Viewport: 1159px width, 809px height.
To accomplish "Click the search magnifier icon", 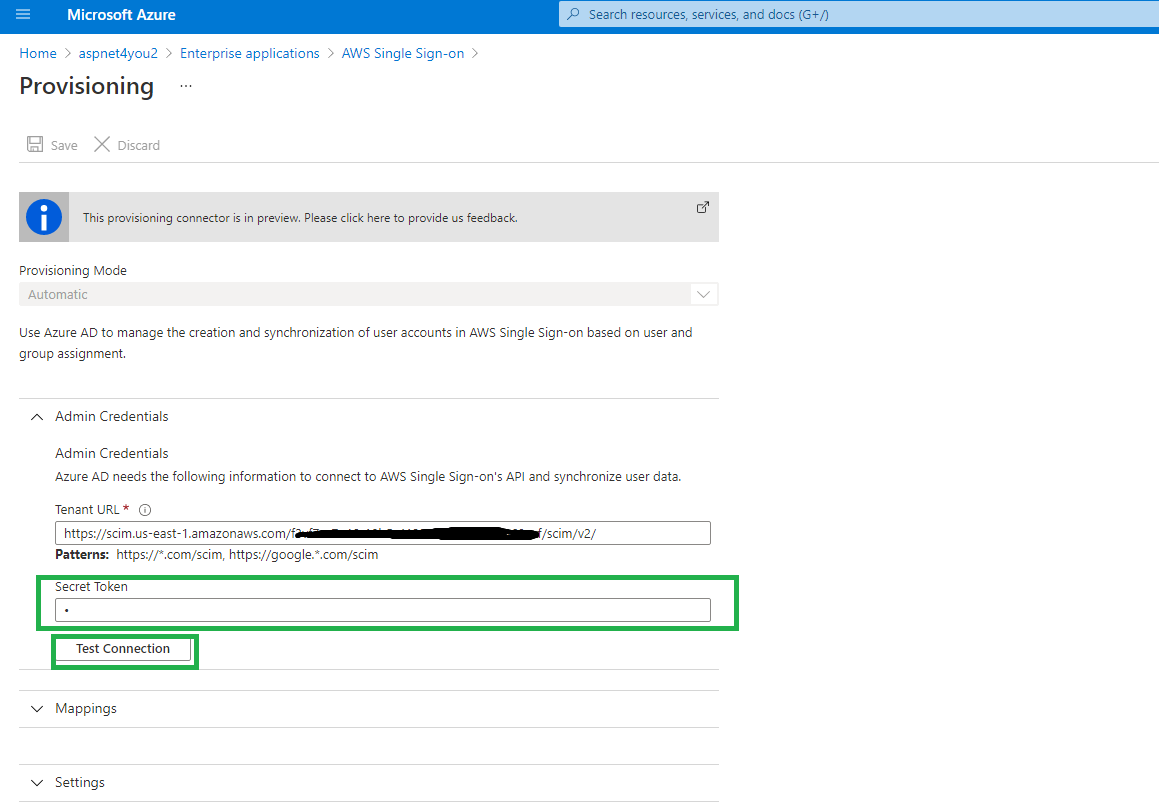I will [574, 14].
